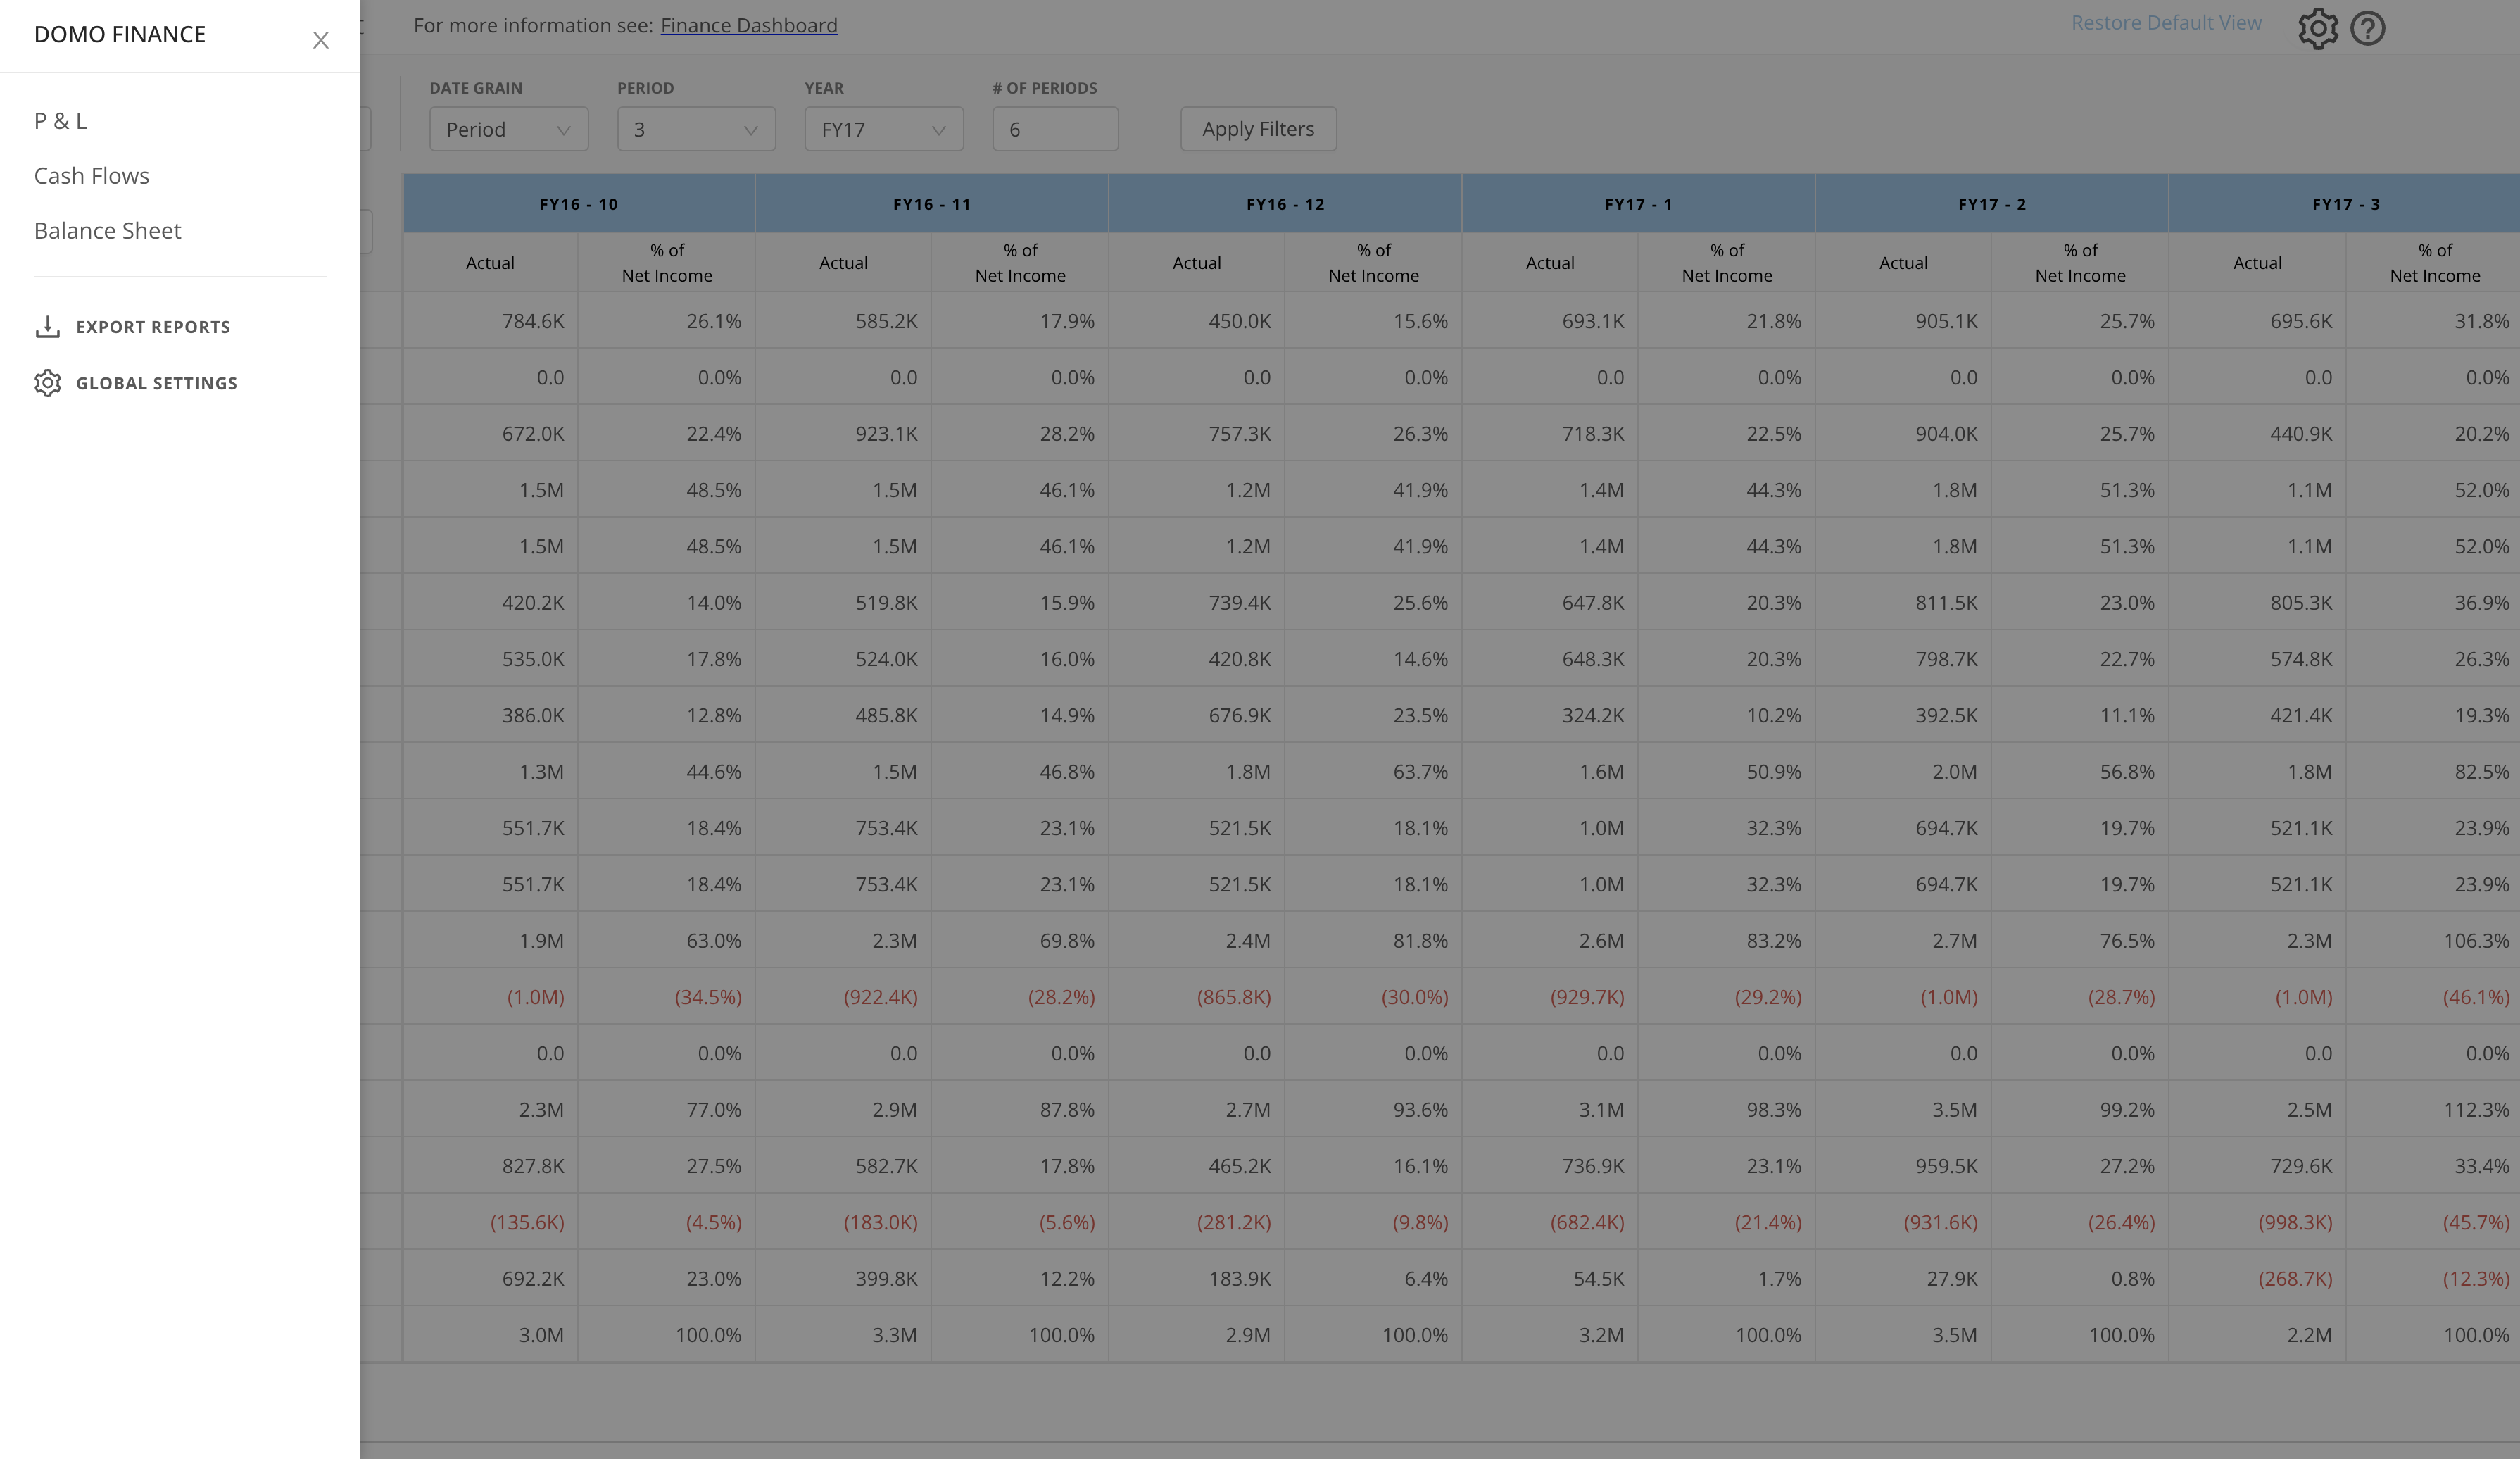Screen dimensions: 2520x1459
Task: Click Restore Default View
Action: tap(2166, 22)
